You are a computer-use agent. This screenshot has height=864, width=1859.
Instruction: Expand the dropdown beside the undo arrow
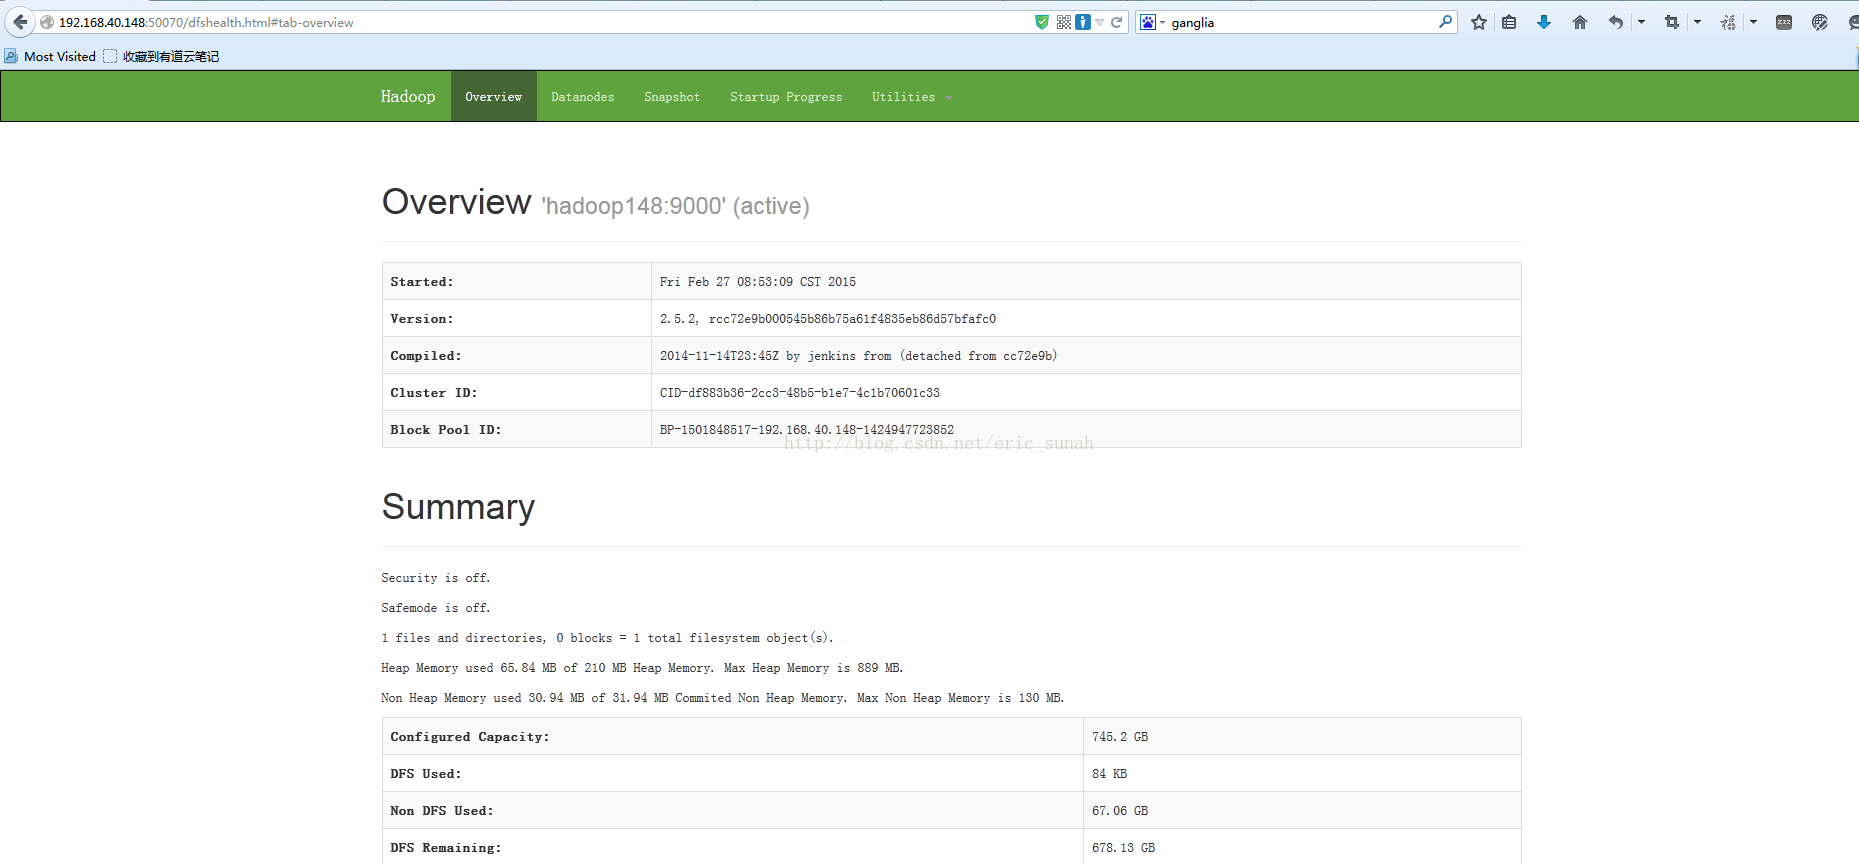pos(1641,22)
